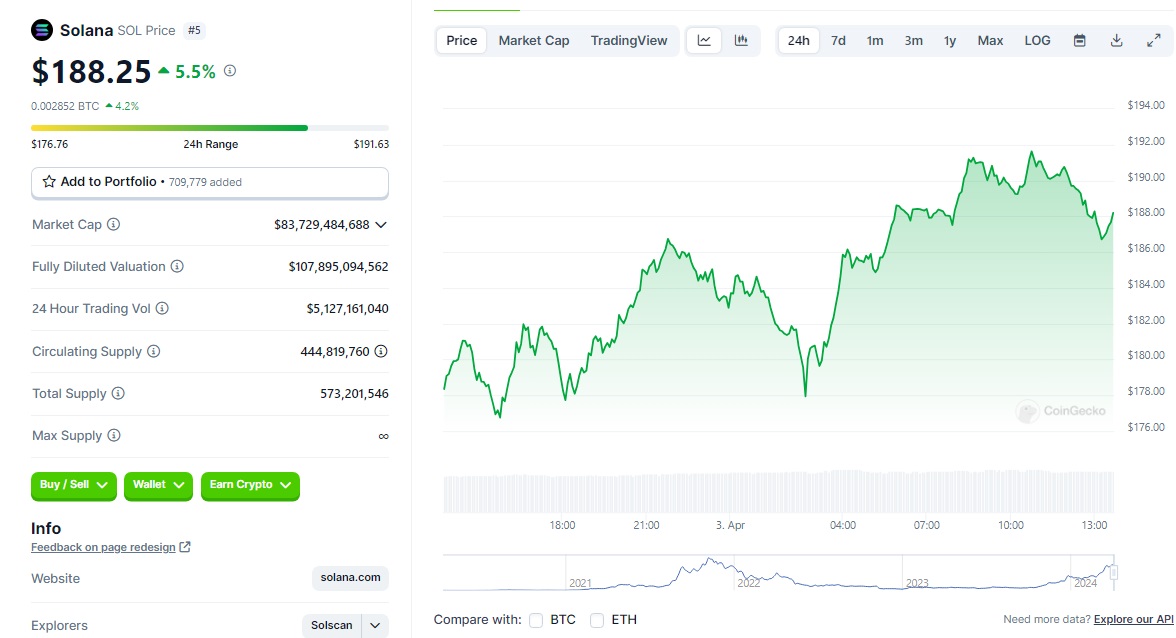Screen dimensions: 1176x638
Task: Click Explore our API link
Action: tap(1133, 619)
